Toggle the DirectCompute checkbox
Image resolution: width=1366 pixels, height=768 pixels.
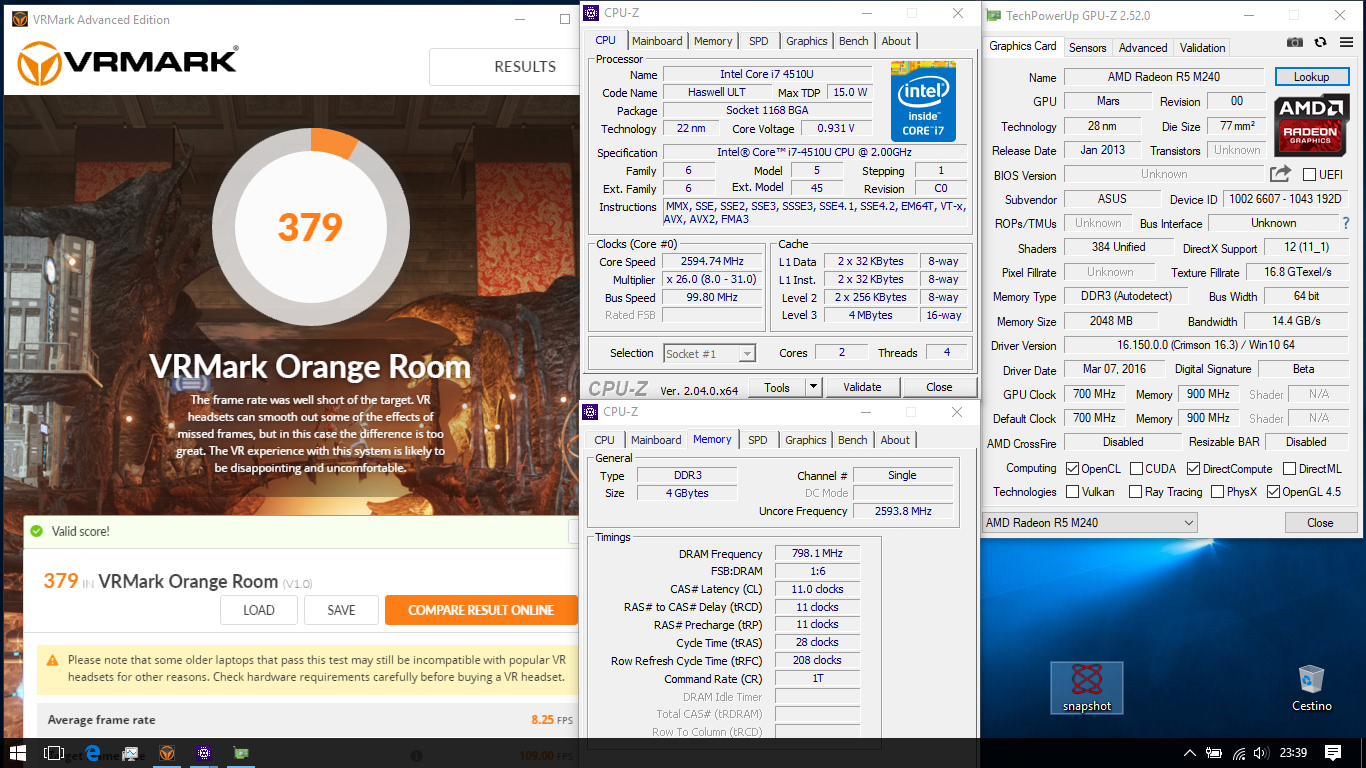click(x=1193, y=468)
